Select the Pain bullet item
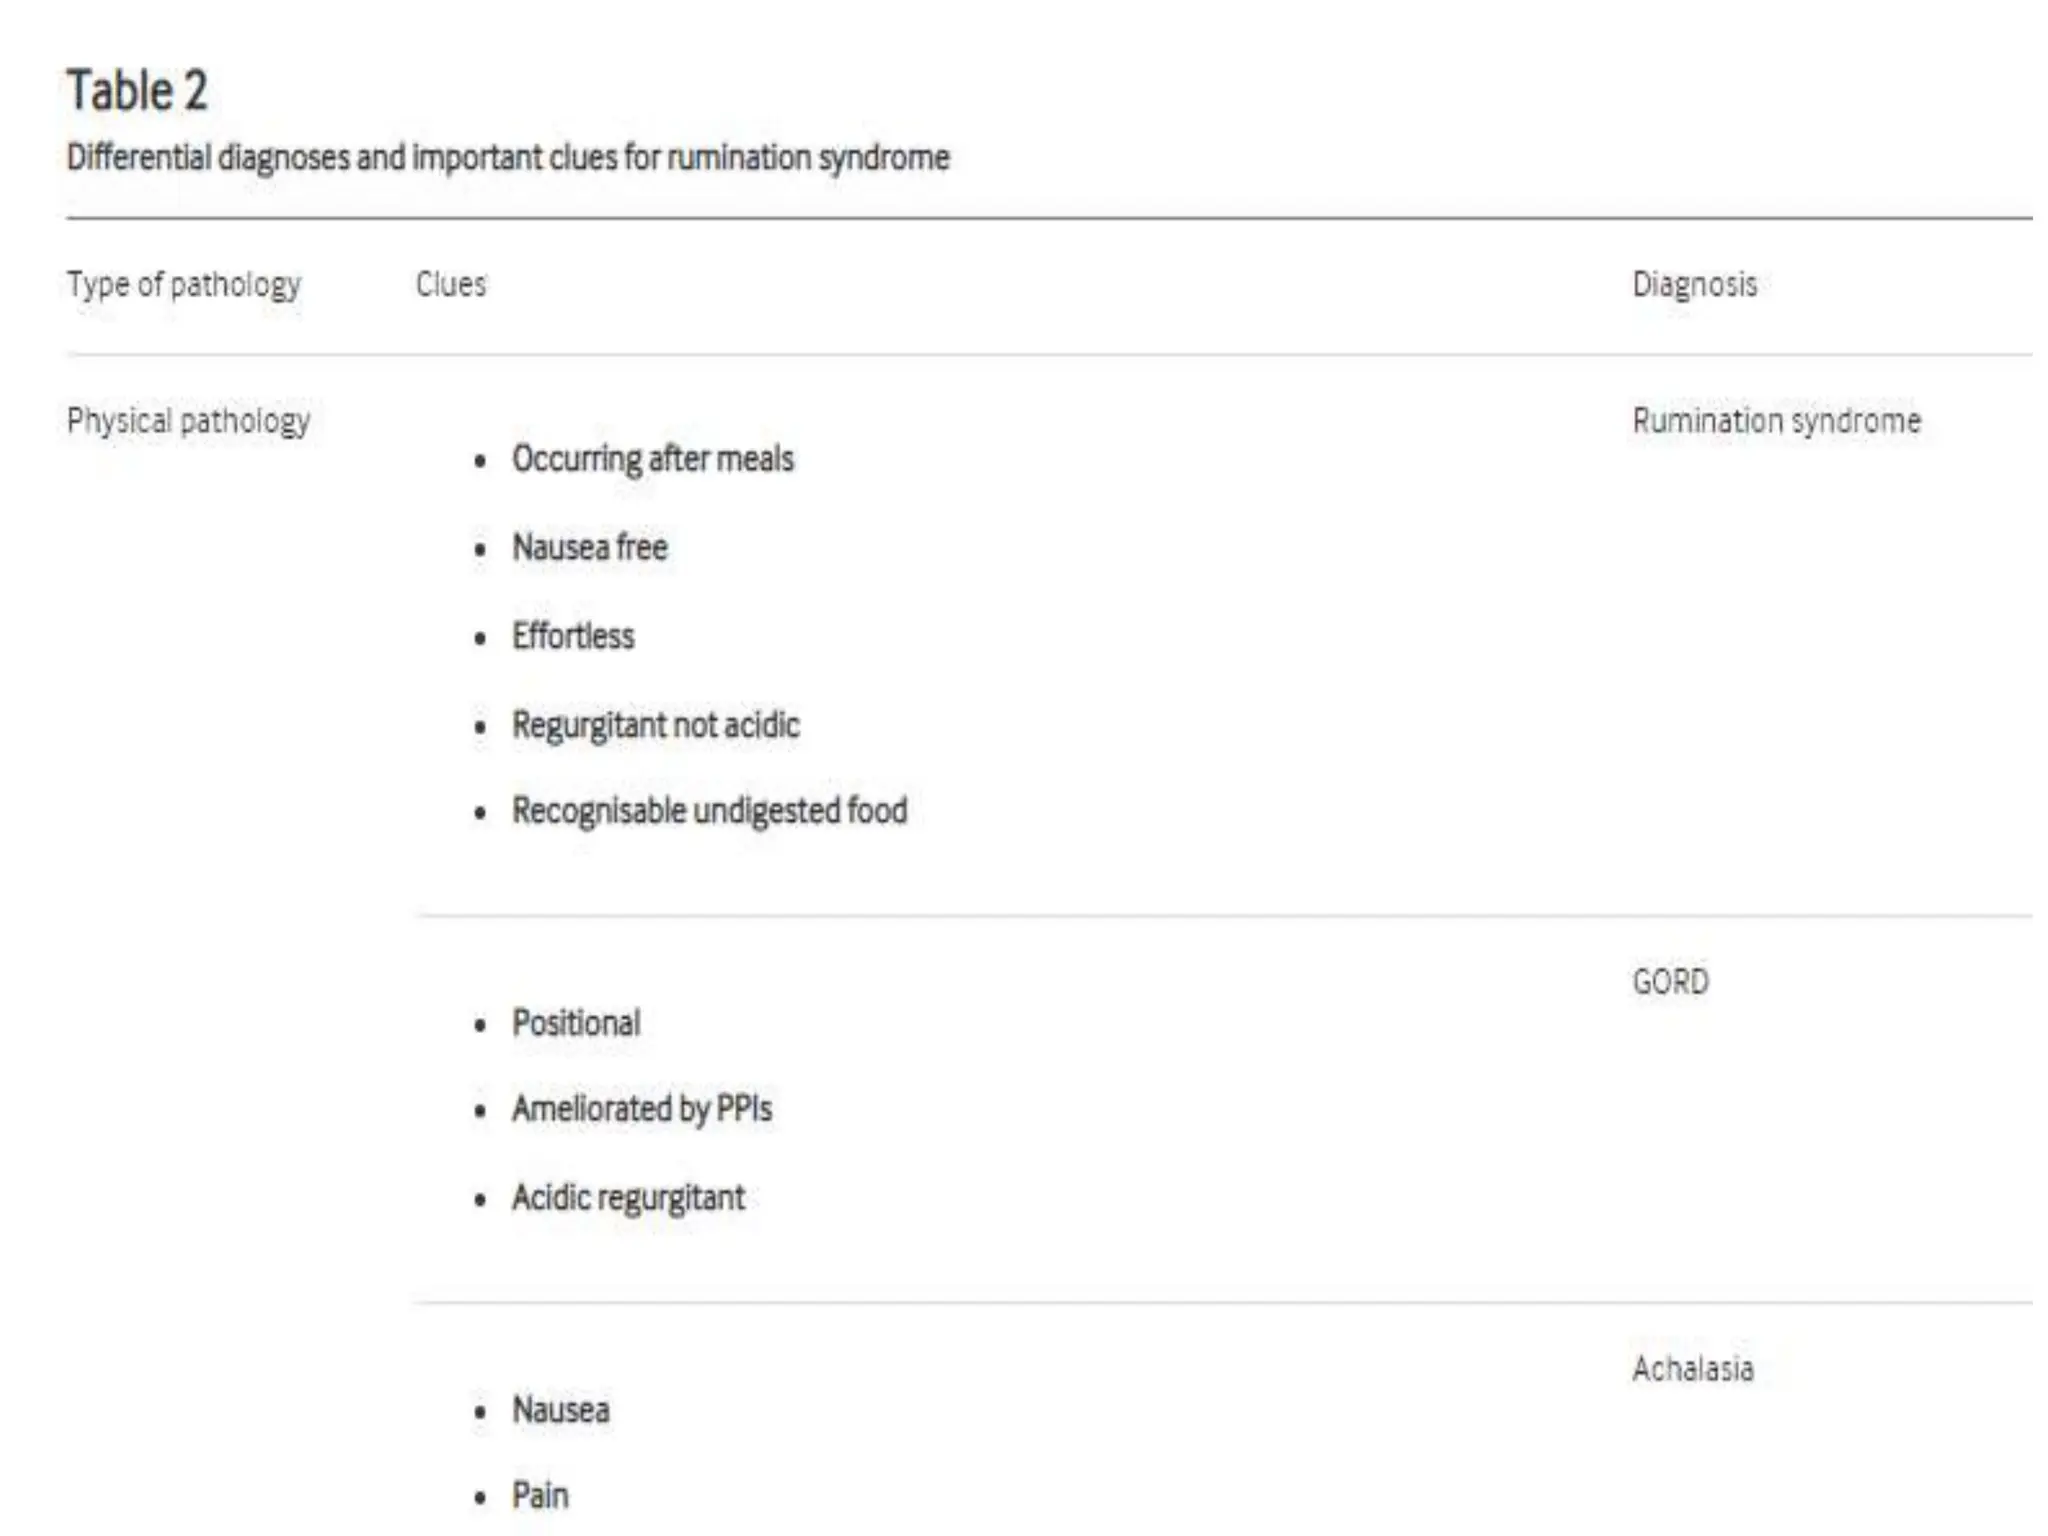Image resolution: width=2048 pixels, height=1536 pixels. click(x=540, y=1496)
